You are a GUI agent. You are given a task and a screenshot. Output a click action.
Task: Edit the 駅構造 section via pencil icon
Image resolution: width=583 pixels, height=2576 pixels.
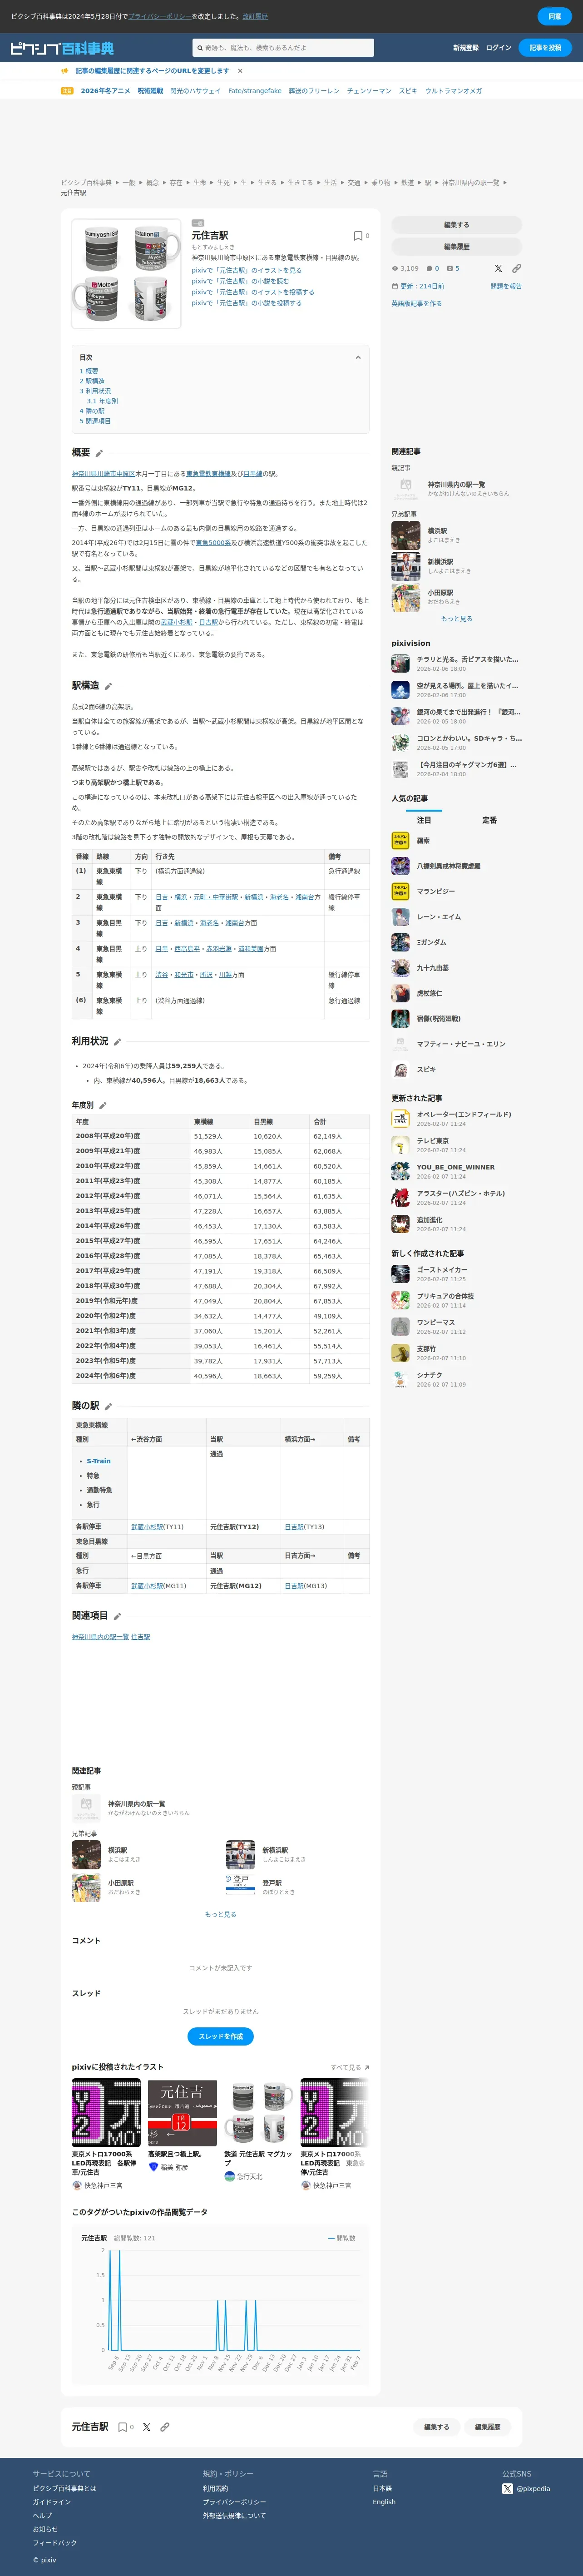point(109,687)
